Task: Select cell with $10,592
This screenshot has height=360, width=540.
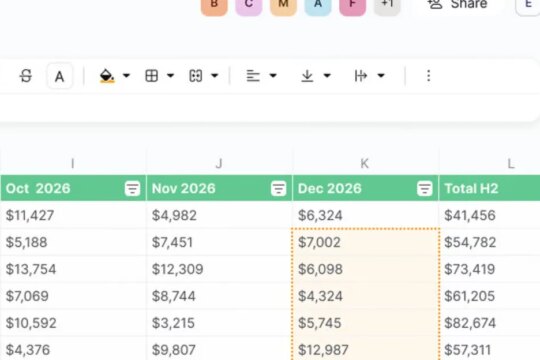Action: [x=73, y=322]
